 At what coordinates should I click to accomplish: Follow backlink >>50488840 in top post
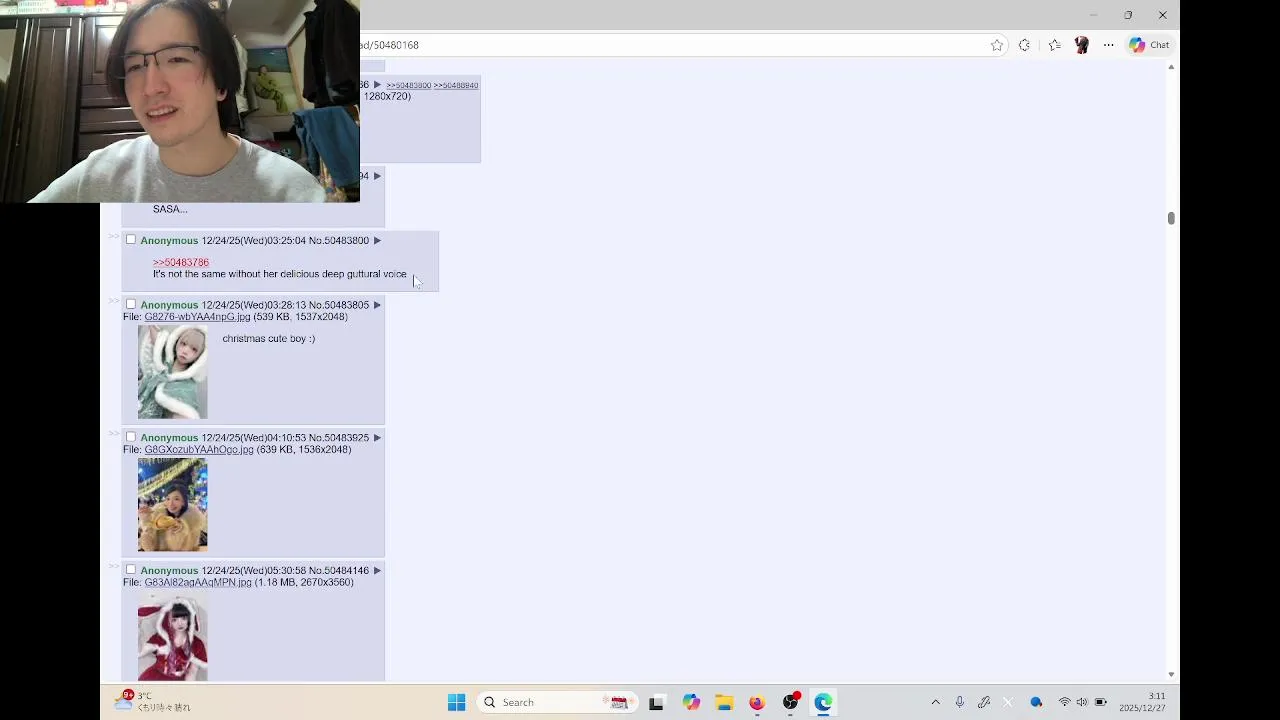(x=456, y=86)
